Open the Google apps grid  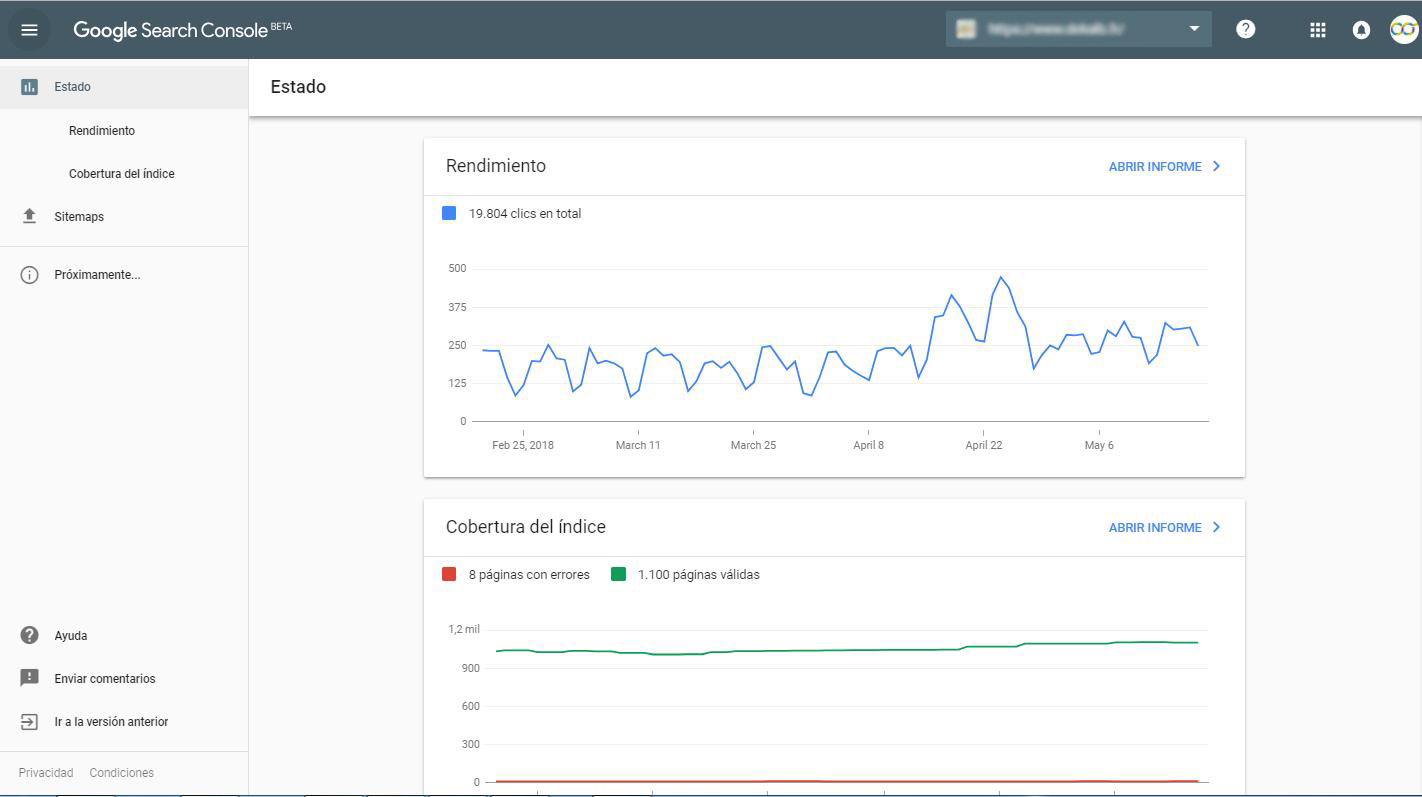[1317, 30]
